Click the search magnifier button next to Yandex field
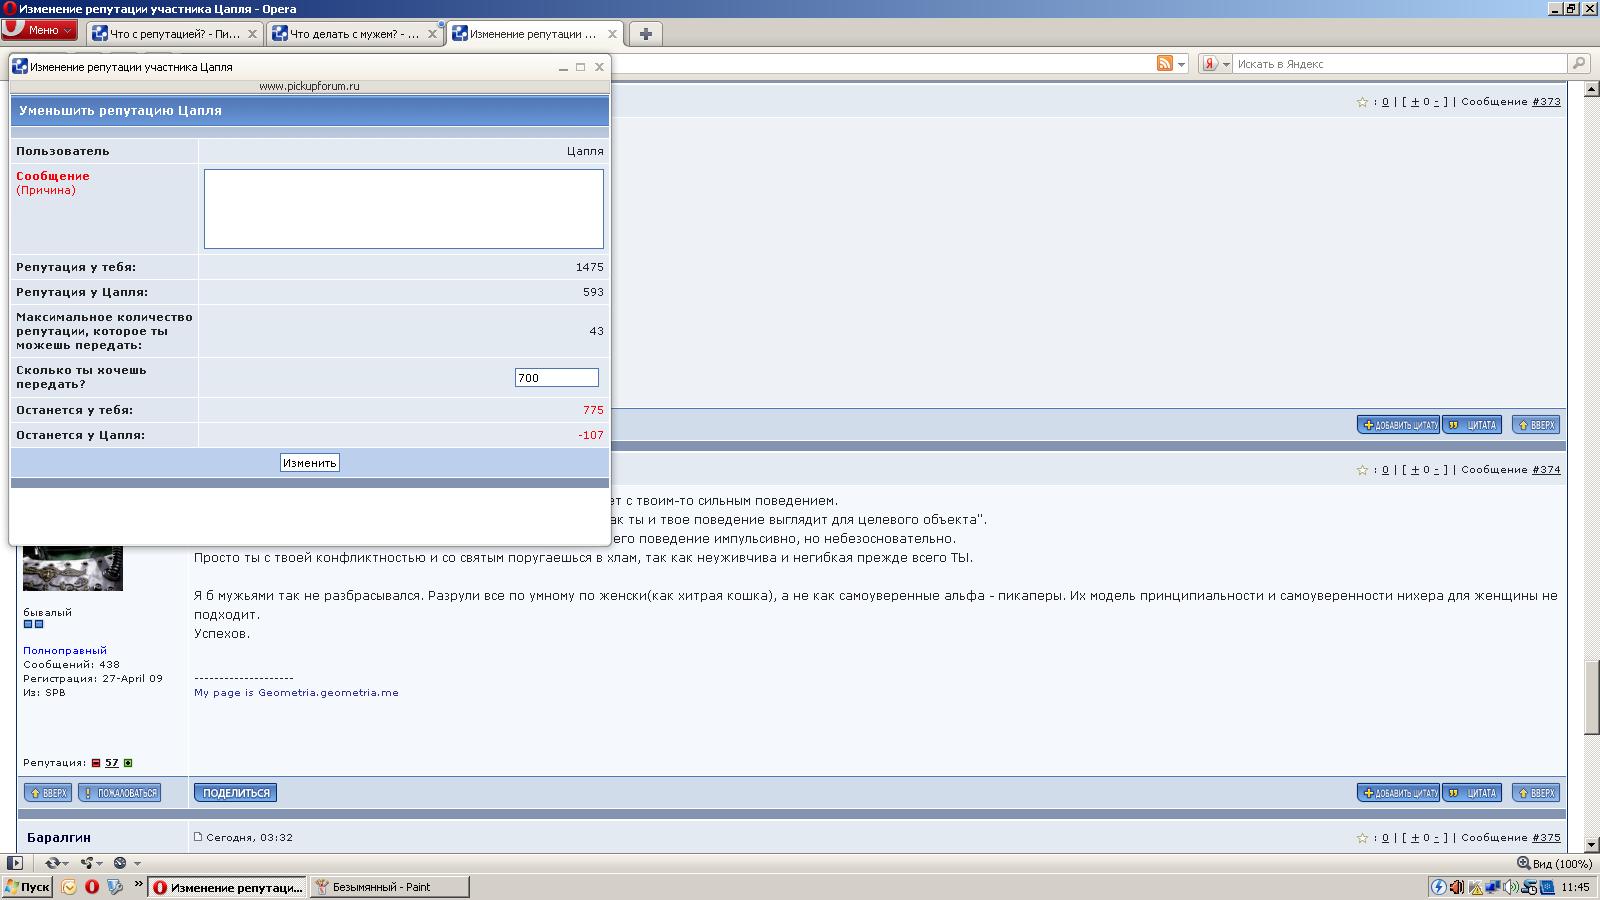This screenshot has height=900, width=1600. coord(1579,64)
